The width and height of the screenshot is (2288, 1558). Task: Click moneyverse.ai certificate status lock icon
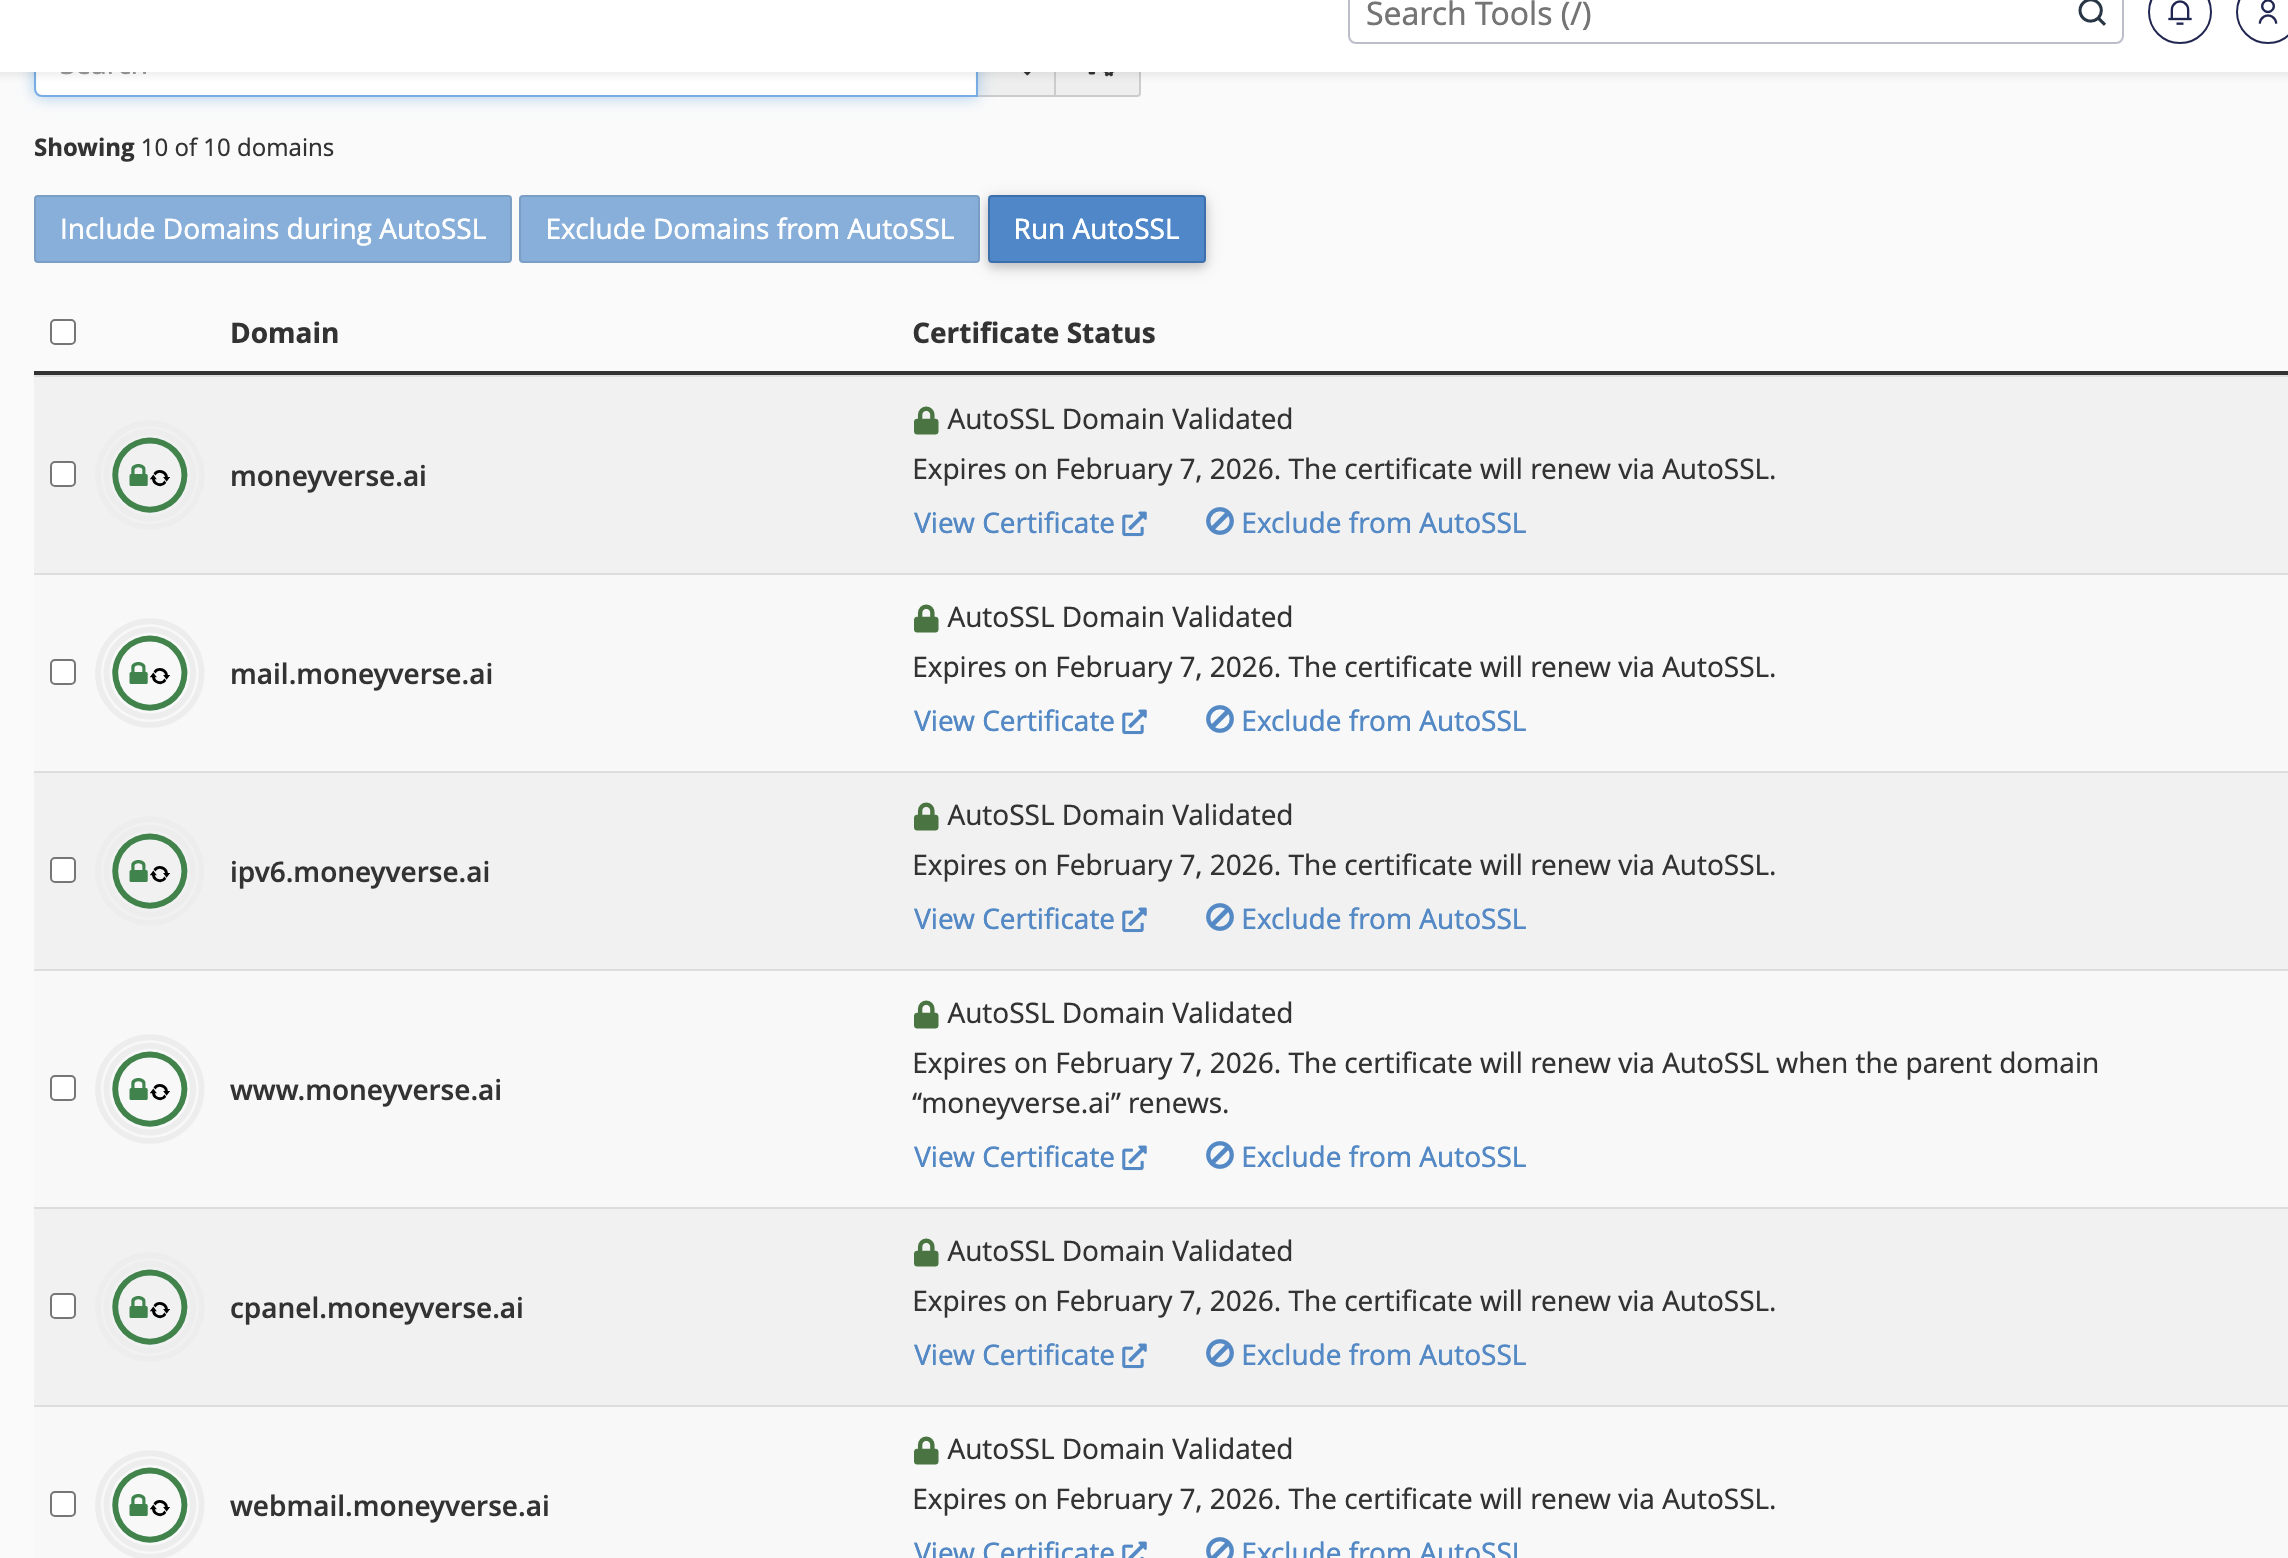tap(150, 475)
